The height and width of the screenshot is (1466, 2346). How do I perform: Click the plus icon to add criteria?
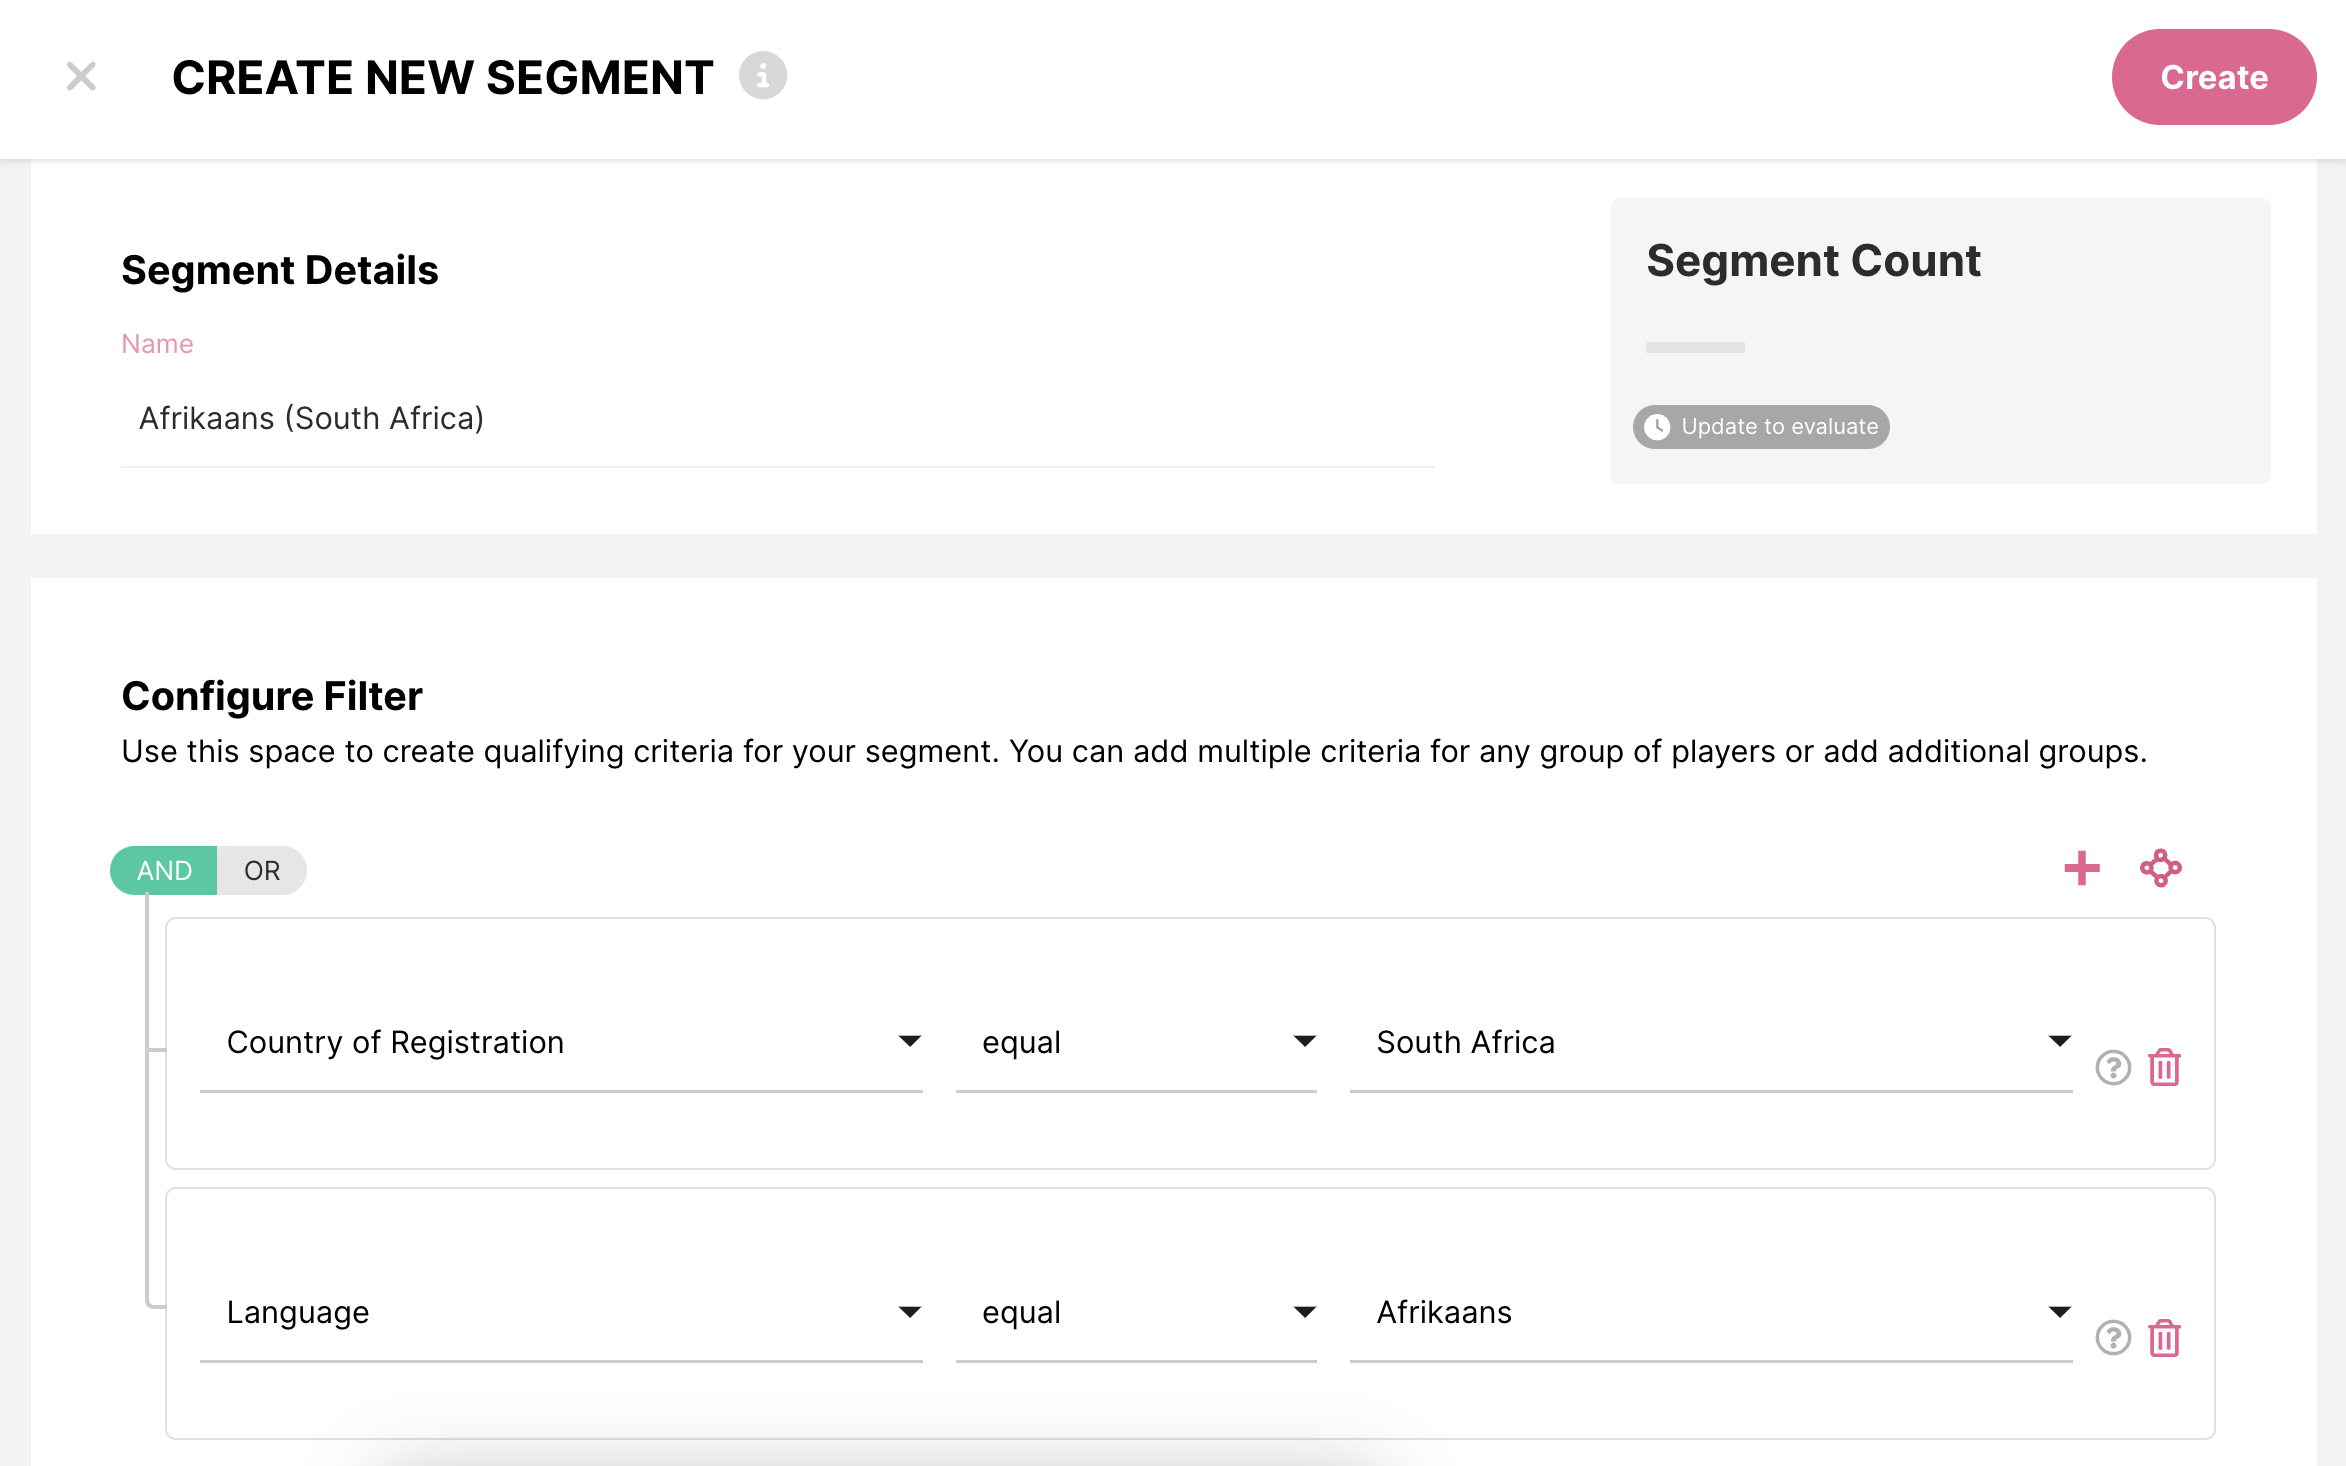point(2081,868)
